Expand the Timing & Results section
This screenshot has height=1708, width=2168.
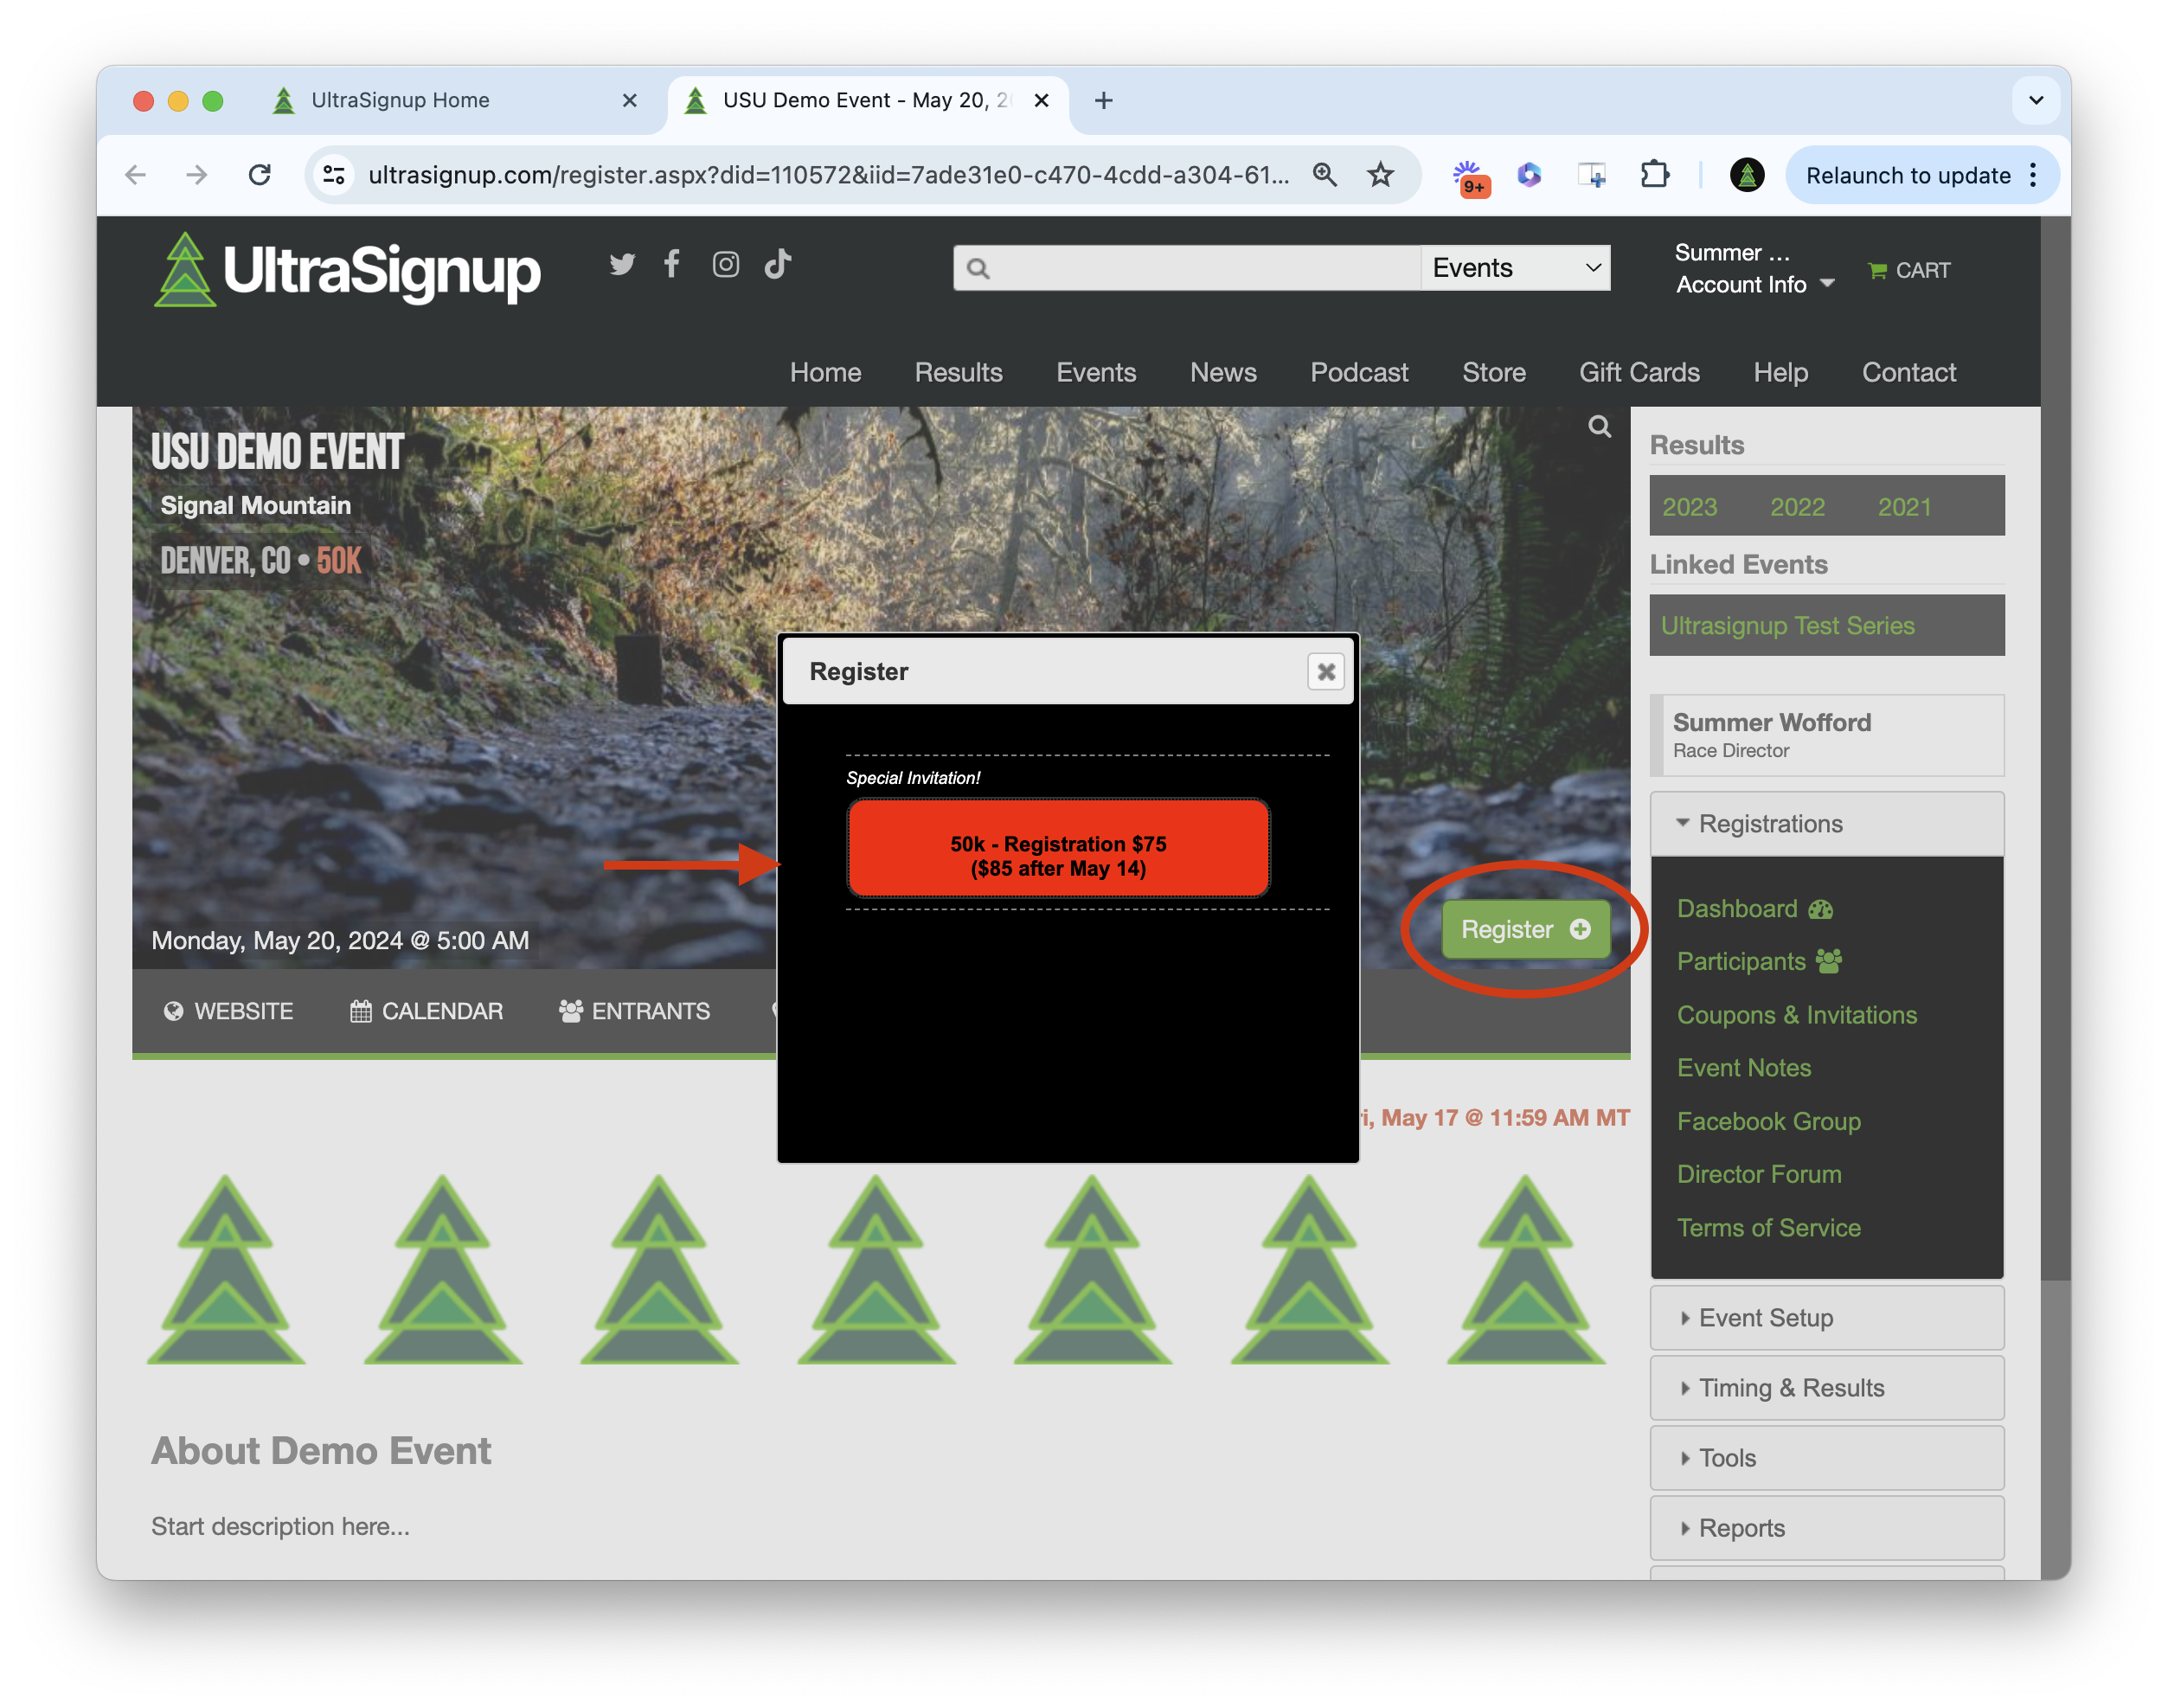pyautogui.click(x=1826, y=1388)
